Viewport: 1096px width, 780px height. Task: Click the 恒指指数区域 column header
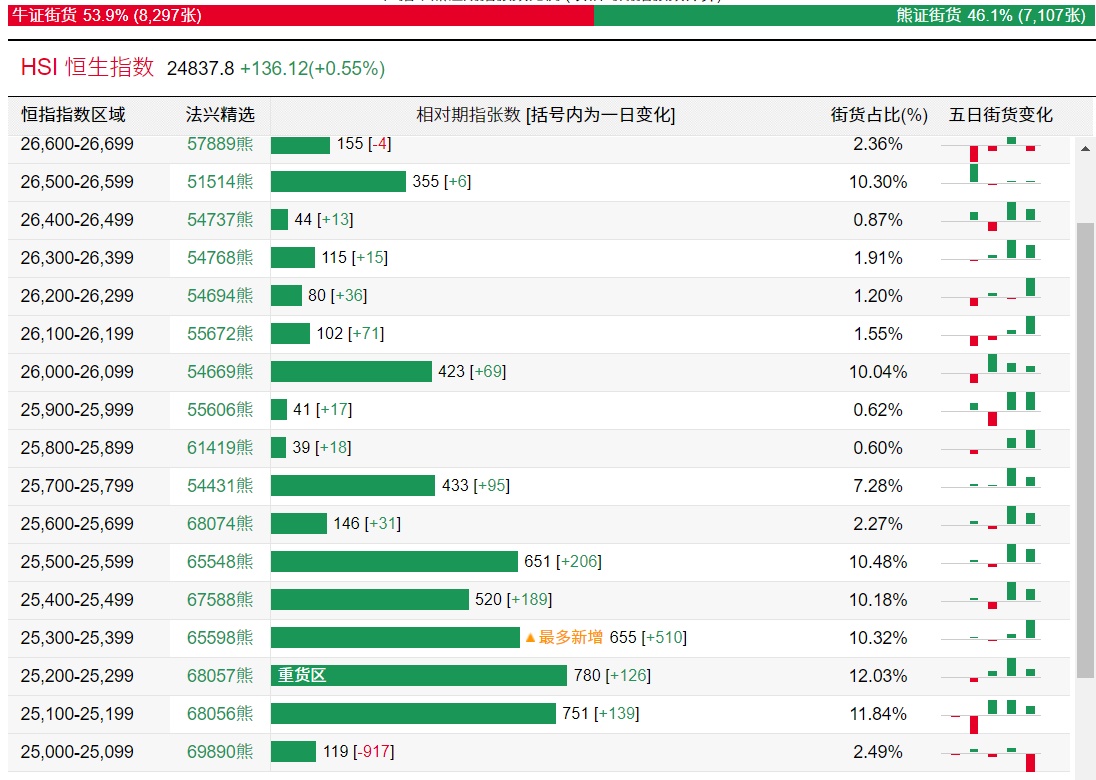point(74,115)
